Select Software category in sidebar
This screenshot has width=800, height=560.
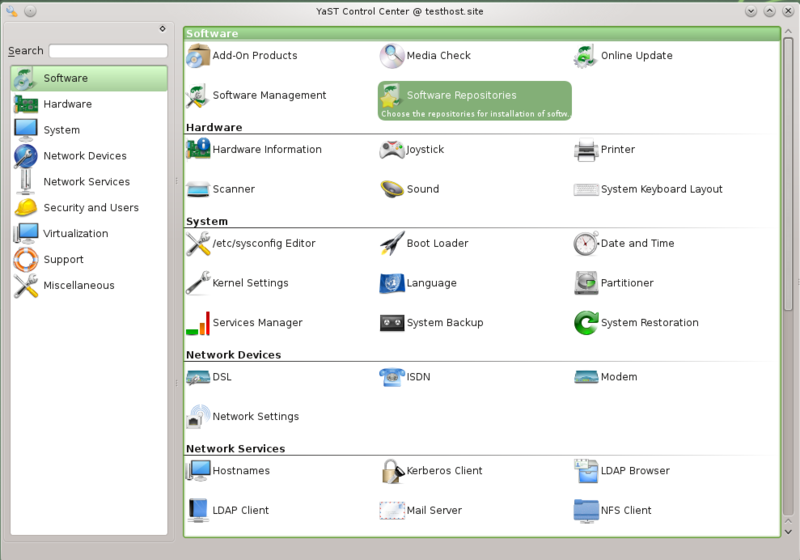click(x=89, y=79)
